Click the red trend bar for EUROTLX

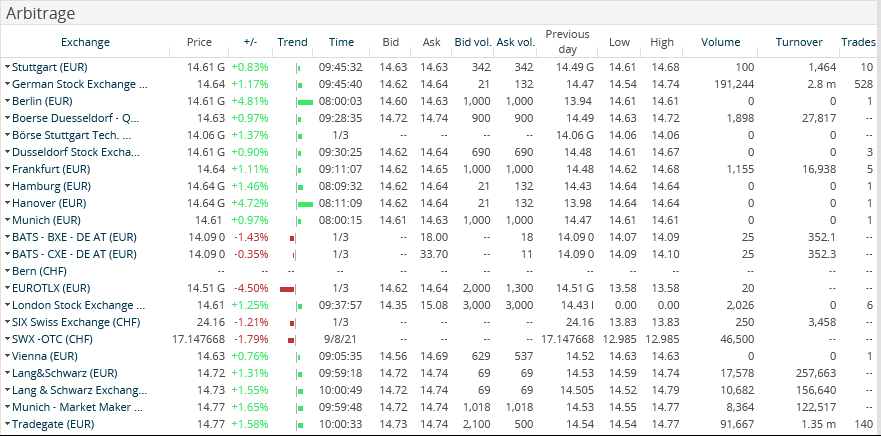288,288
